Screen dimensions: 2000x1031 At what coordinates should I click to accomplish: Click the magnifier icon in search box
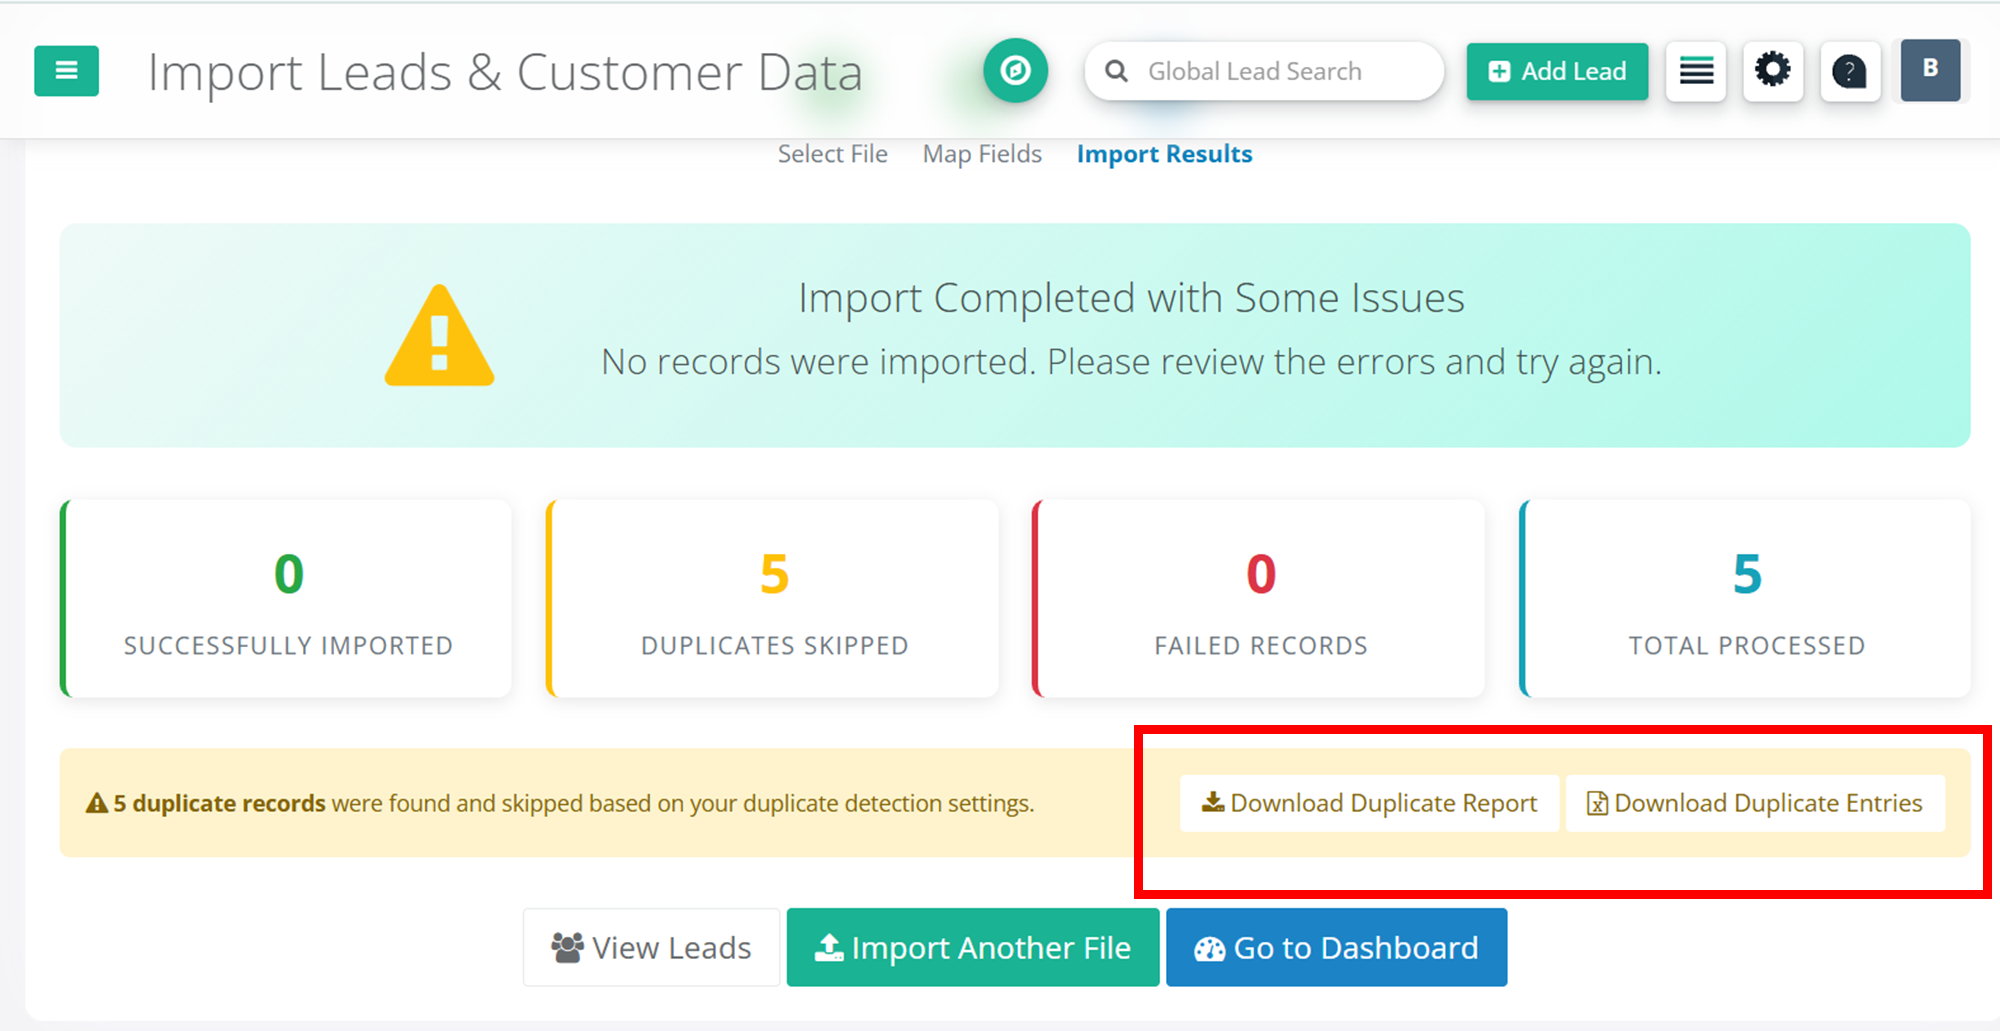click(x=1117, y=72)
